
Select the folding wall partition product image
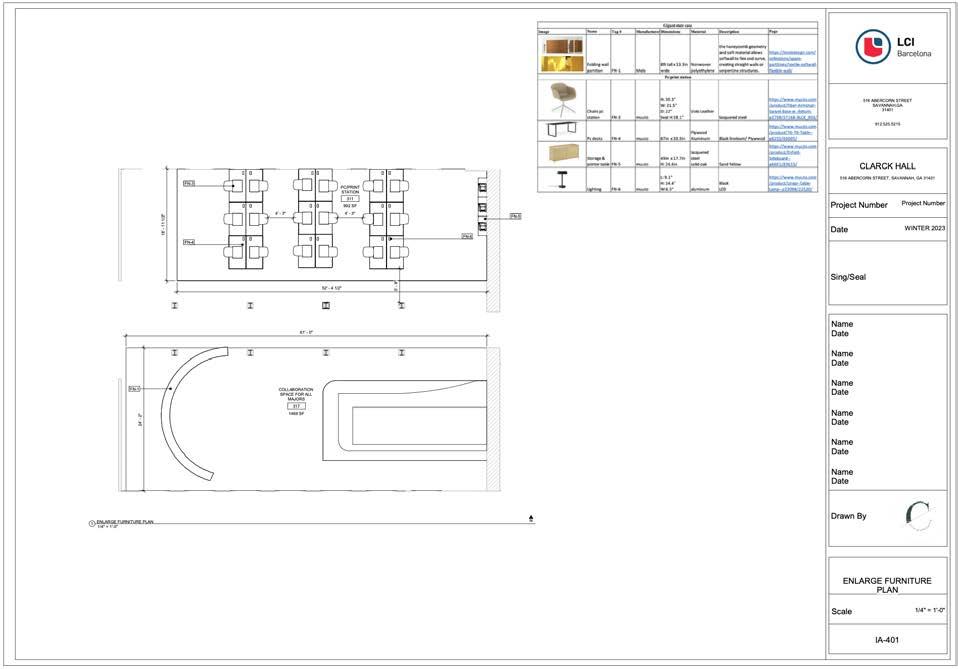coord(561,54)
